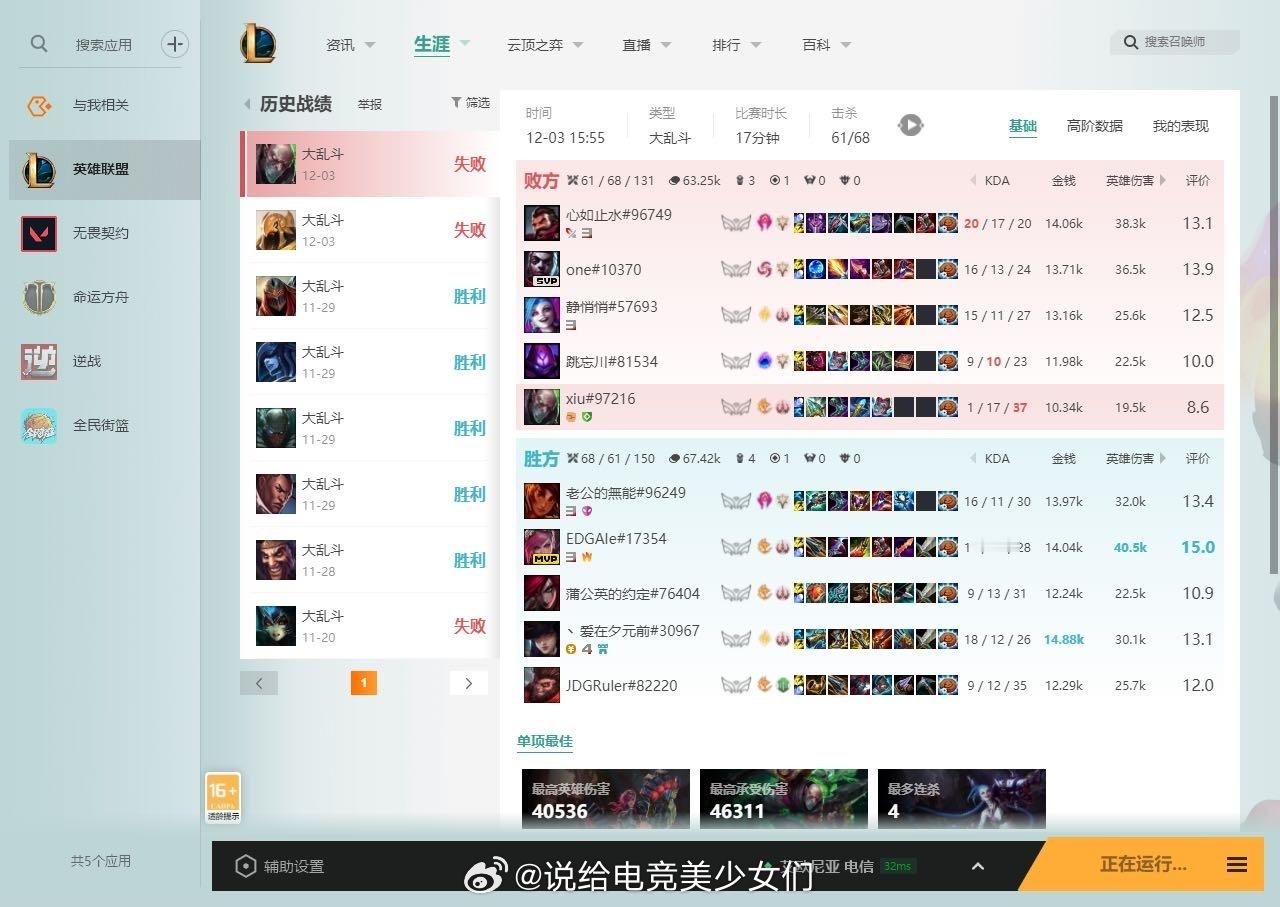Click champion avatar of 跳忘川#81534
1280x907 pixels.
tap(542, 361)
